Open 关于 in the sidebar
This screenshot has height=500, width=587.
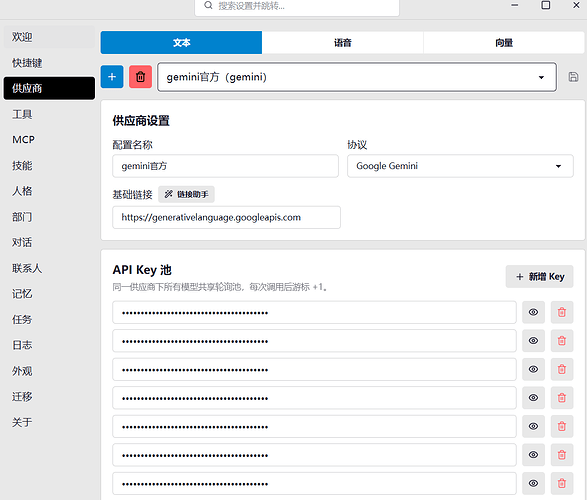pyautogui.click(x=49, y=422)
